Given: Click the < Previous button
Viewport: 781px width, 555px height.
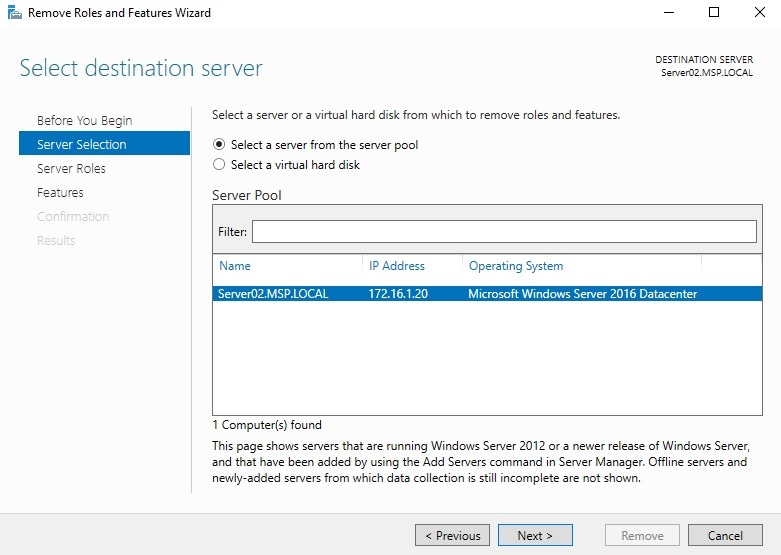Looking at the screenshot, I should point(452,535).
